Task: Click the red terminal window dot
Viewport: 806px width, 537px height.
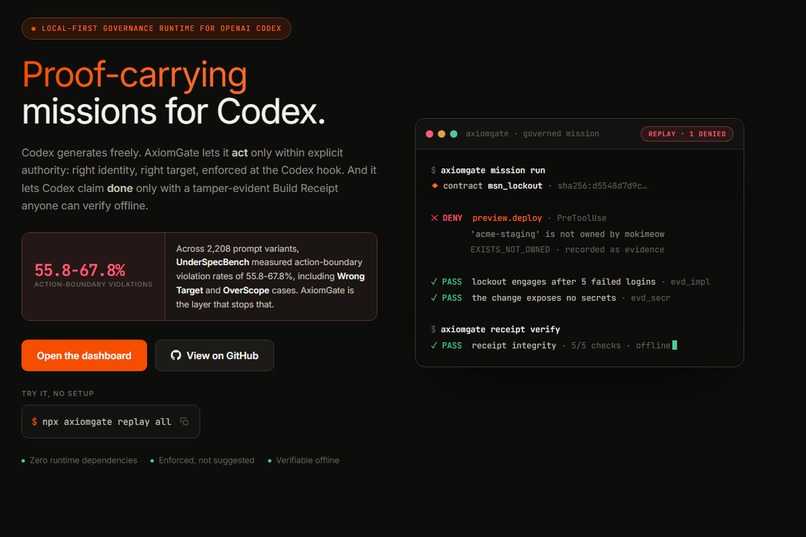Action: point(429,134)
